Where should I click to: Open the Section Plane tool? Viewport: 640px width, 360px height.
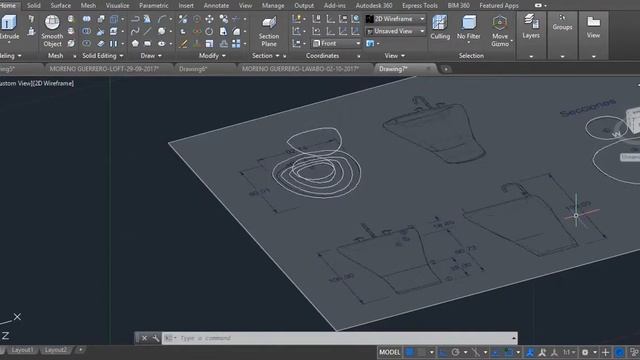pos(269,31)
